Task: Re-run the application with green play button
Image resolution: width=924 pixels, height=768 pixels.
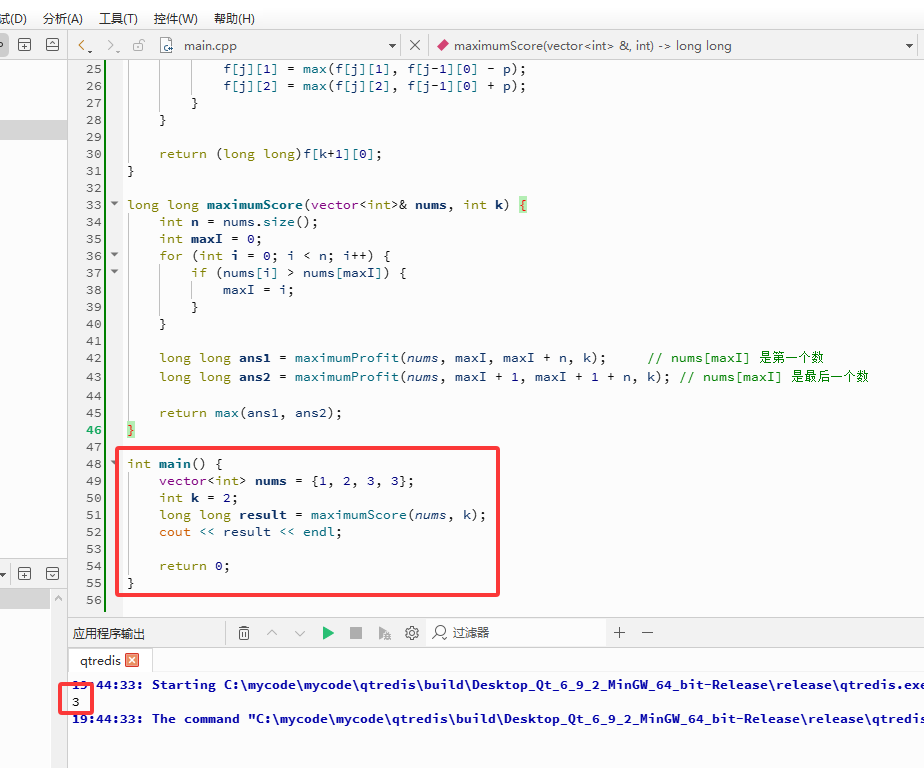Action: point(328,633)
